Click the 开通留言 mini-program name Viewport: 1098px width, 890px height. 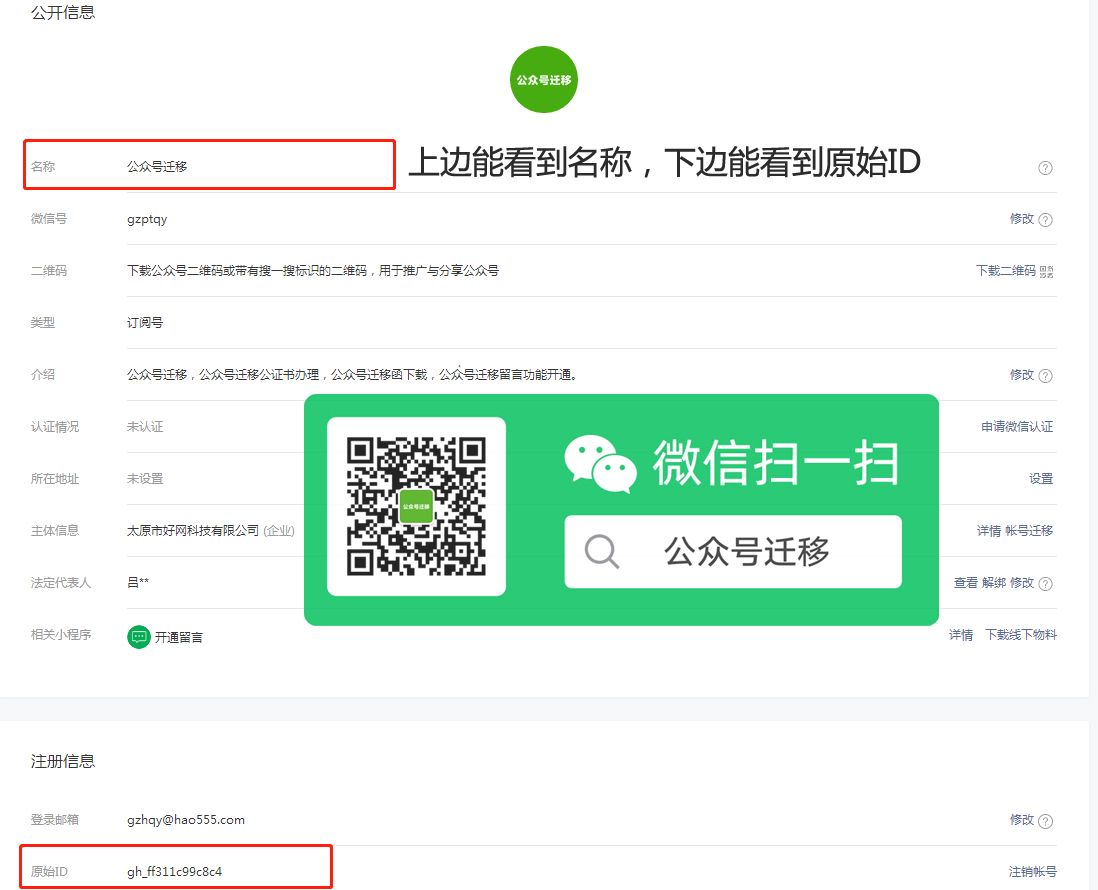[x=179, y=637]
